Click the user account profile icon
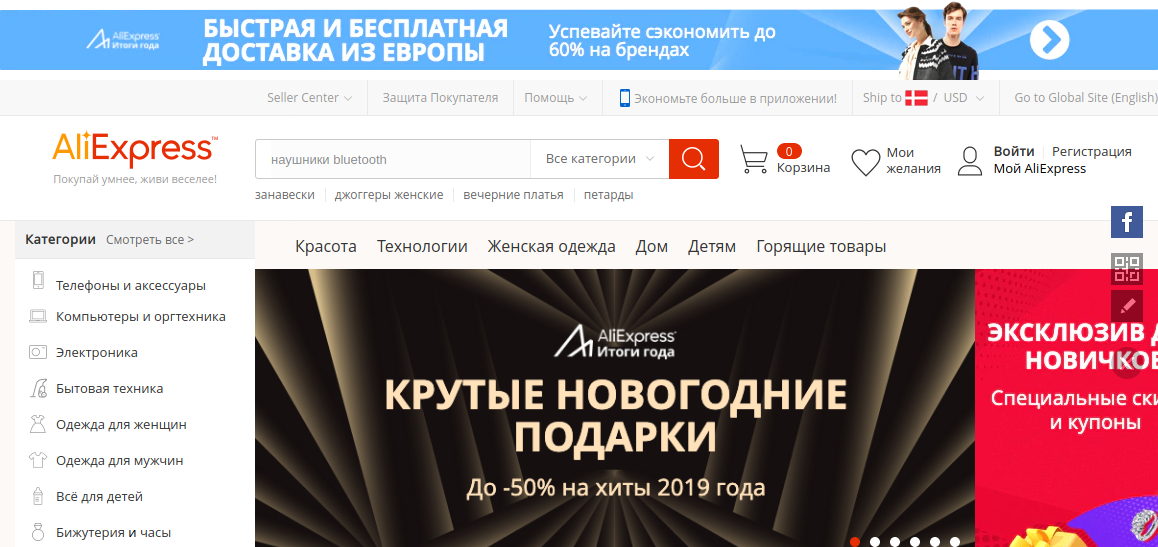This screenshot has height=547, width=1158. coord(970,161)
